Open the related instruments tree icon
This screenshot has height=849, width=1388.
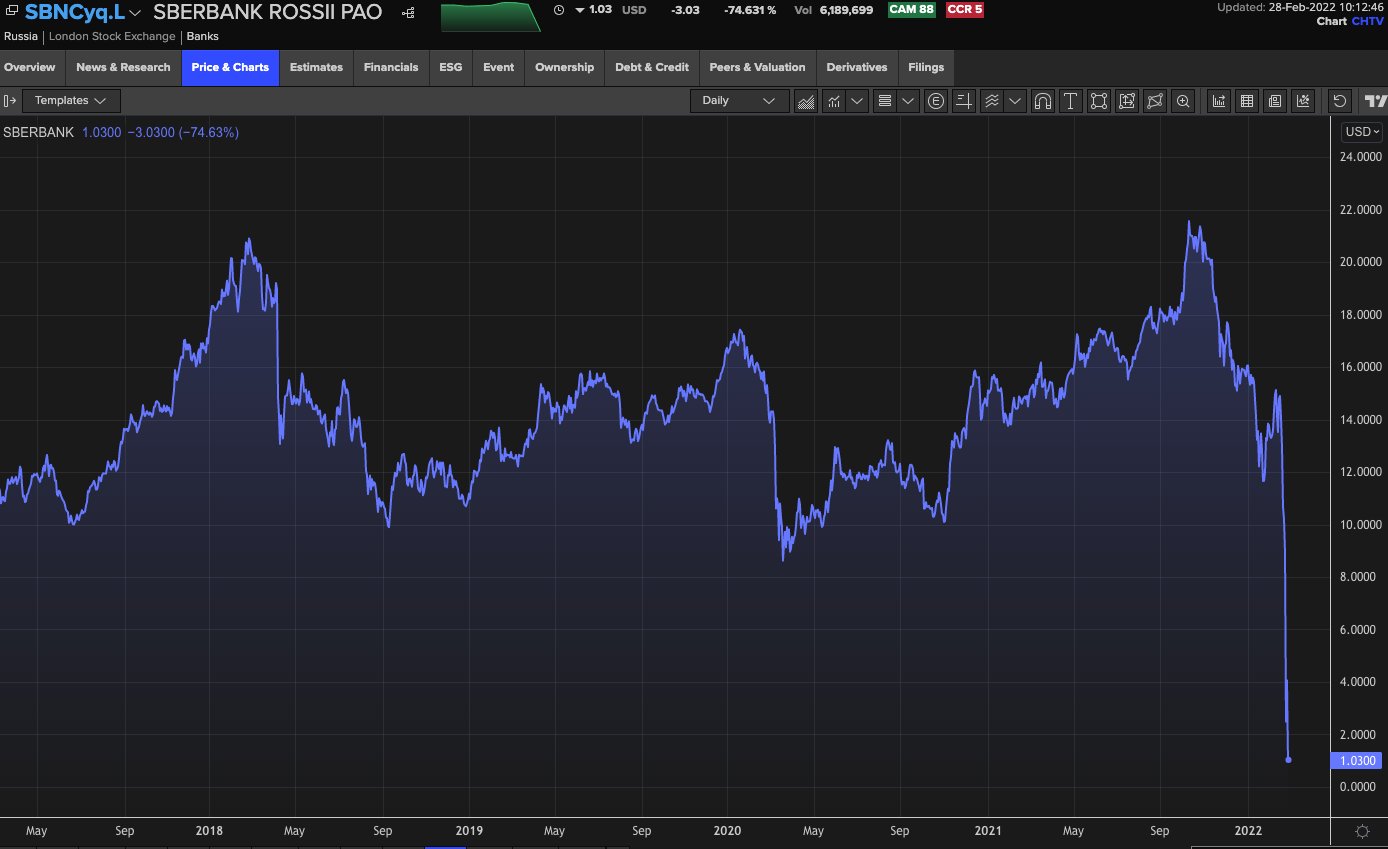[x=407, y=13]
